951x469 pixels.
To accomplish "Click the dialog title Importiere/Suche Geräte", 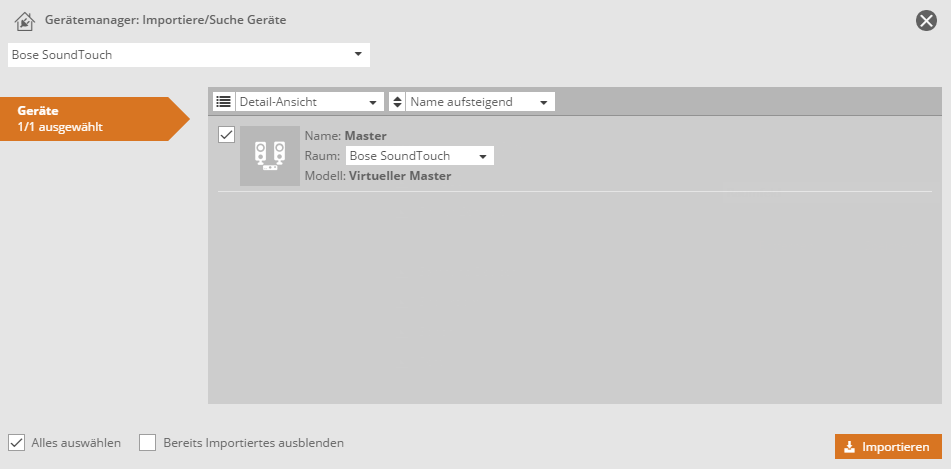I will pyautogui.click(x=166, y=20).
